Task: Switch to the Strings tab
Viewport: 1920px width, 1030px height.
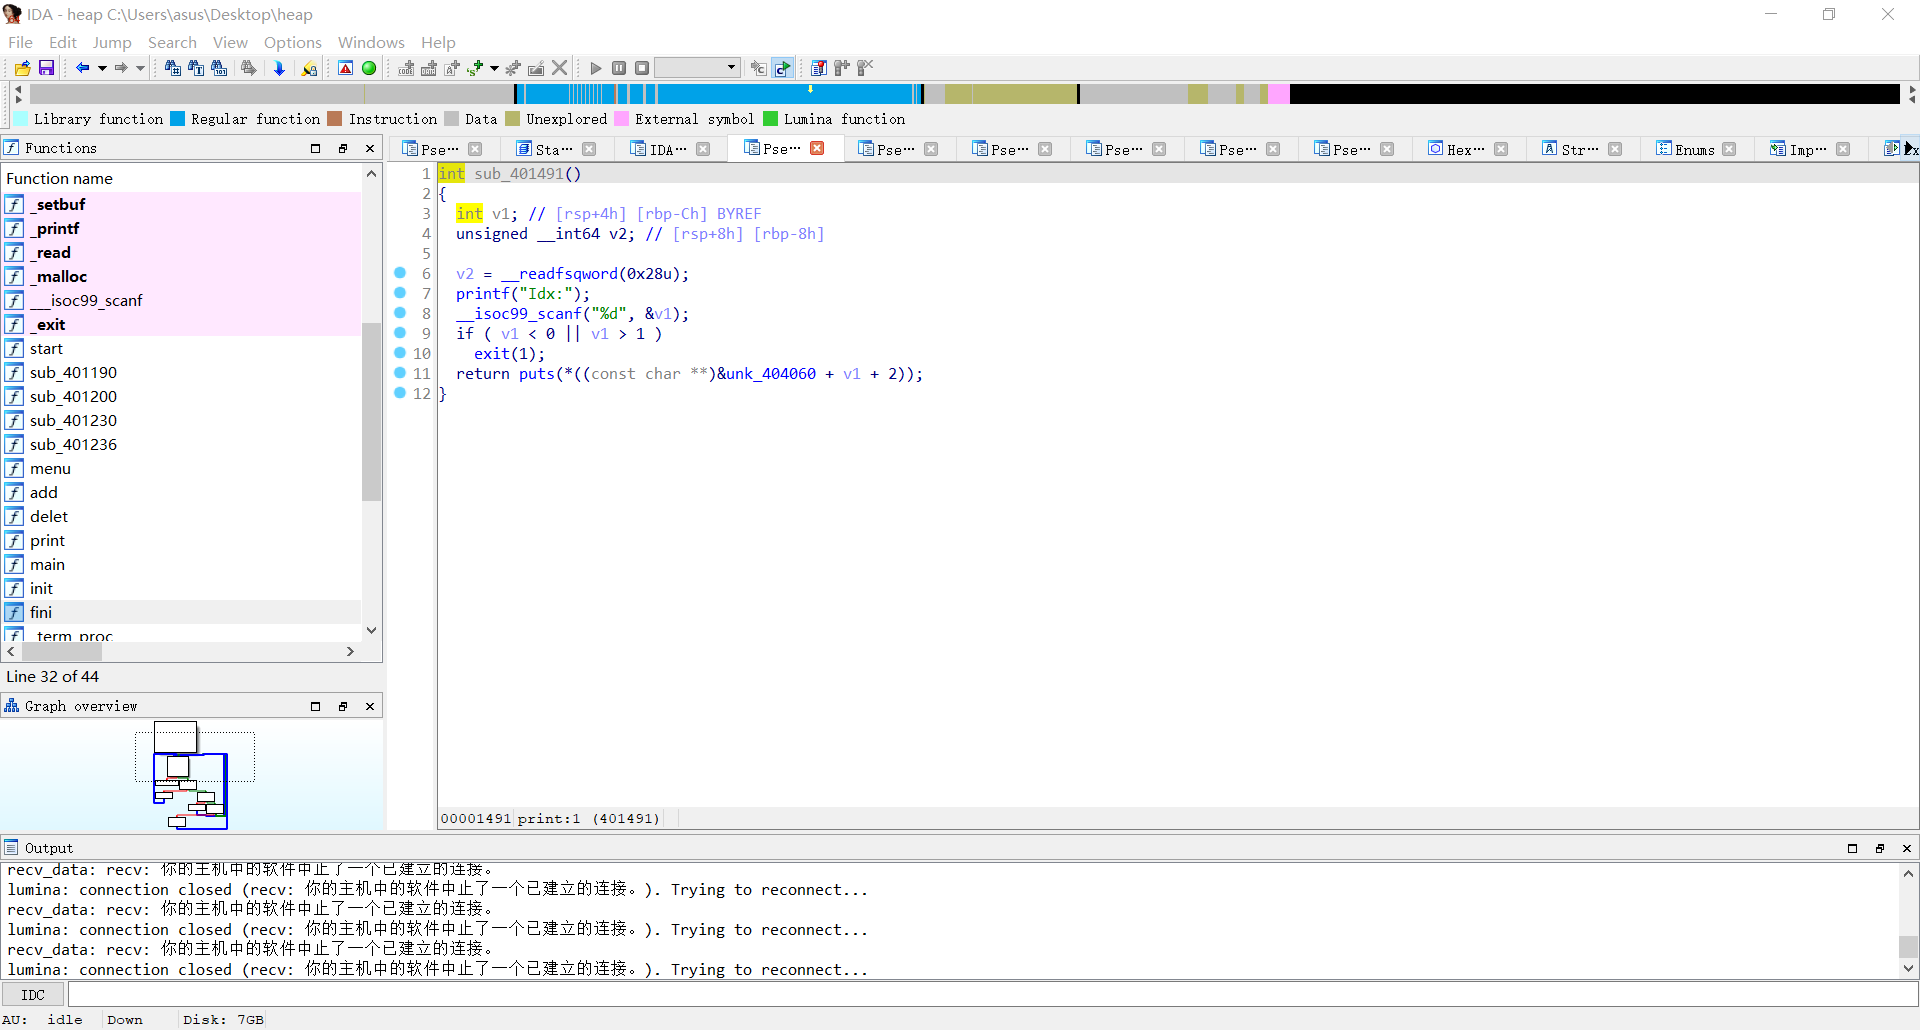Action: (1581, 149)
